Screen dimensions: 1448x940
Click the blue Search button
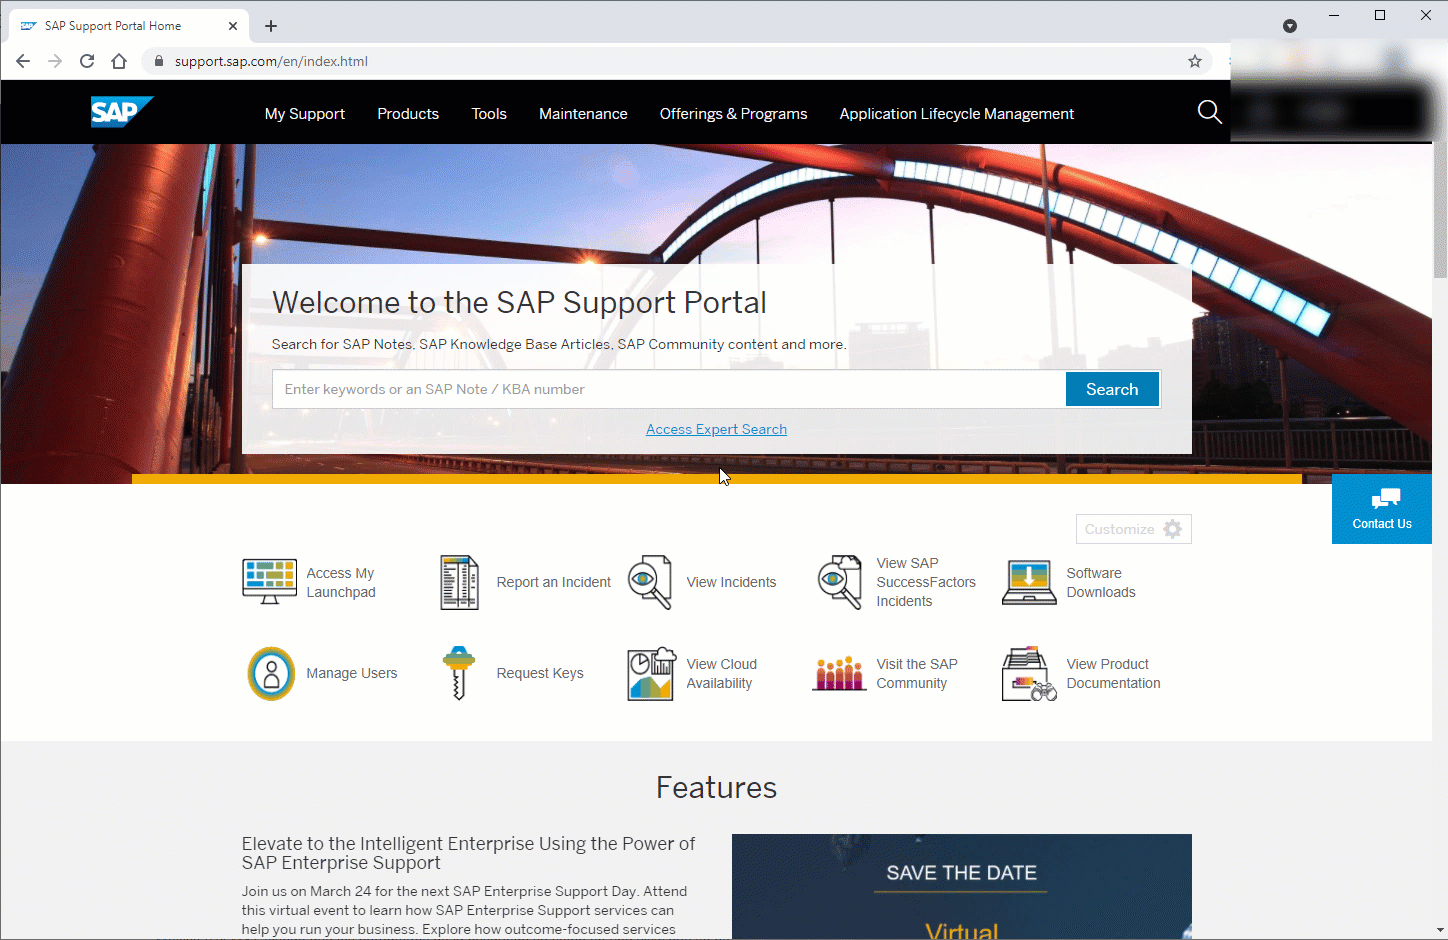coord(1112,389)
